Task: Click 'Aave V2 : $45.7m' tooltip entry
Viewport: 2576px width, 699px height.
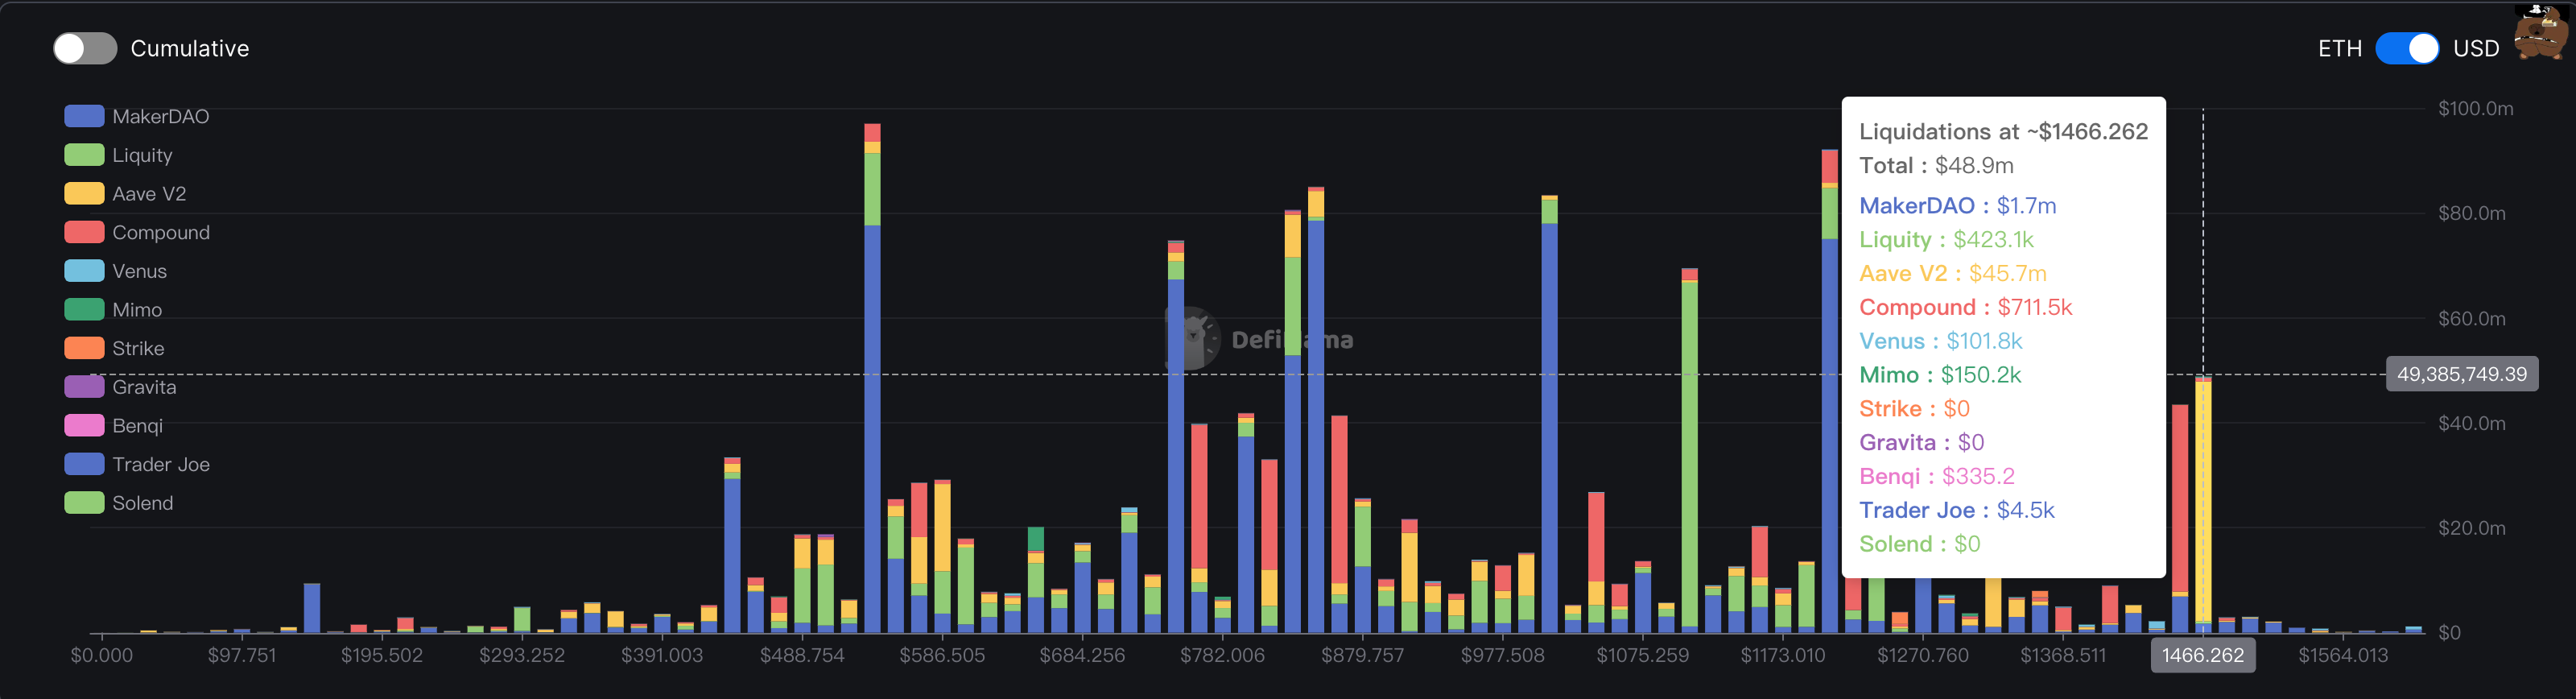Action: coord(1953,273)
